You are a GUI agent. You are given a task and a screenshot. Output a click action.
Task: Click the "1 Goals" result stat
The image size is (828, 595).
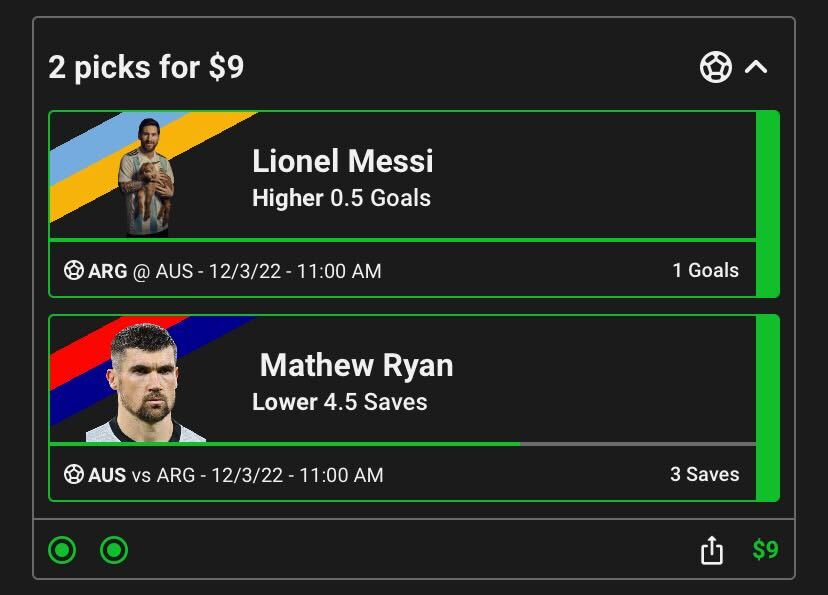(x=705, y=270)
